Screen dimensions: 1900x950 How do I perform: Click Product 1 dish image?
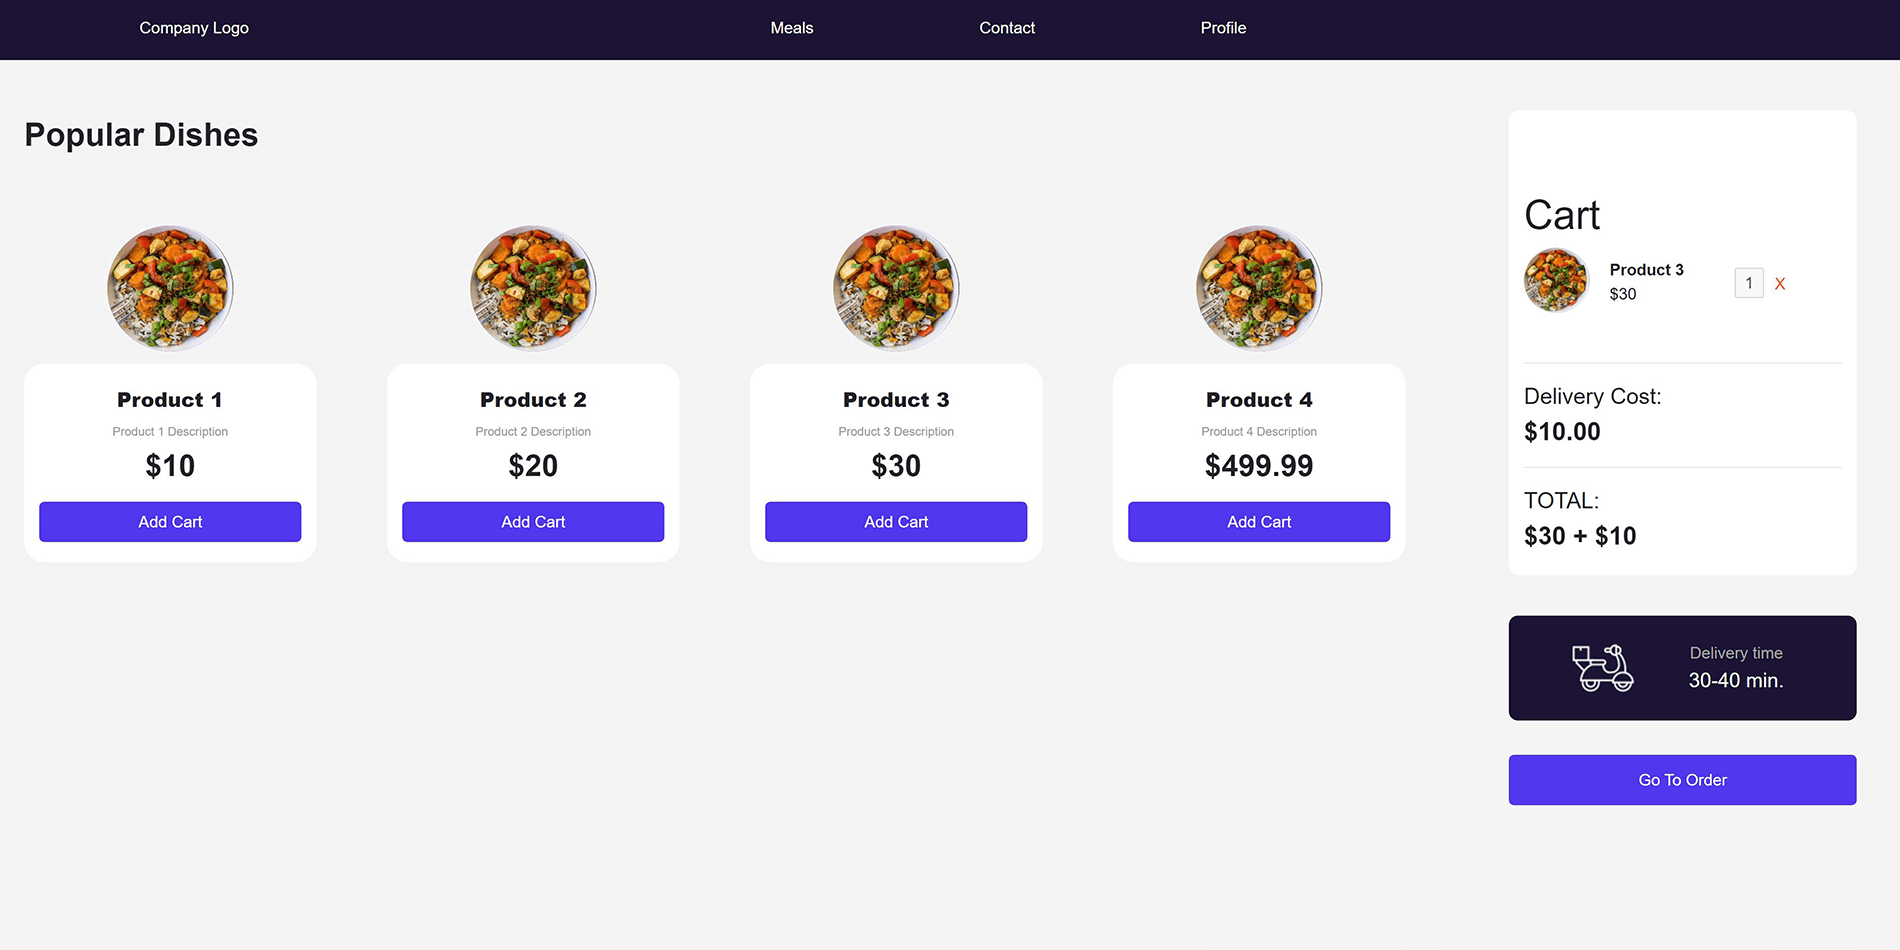[x=170, y=288]
